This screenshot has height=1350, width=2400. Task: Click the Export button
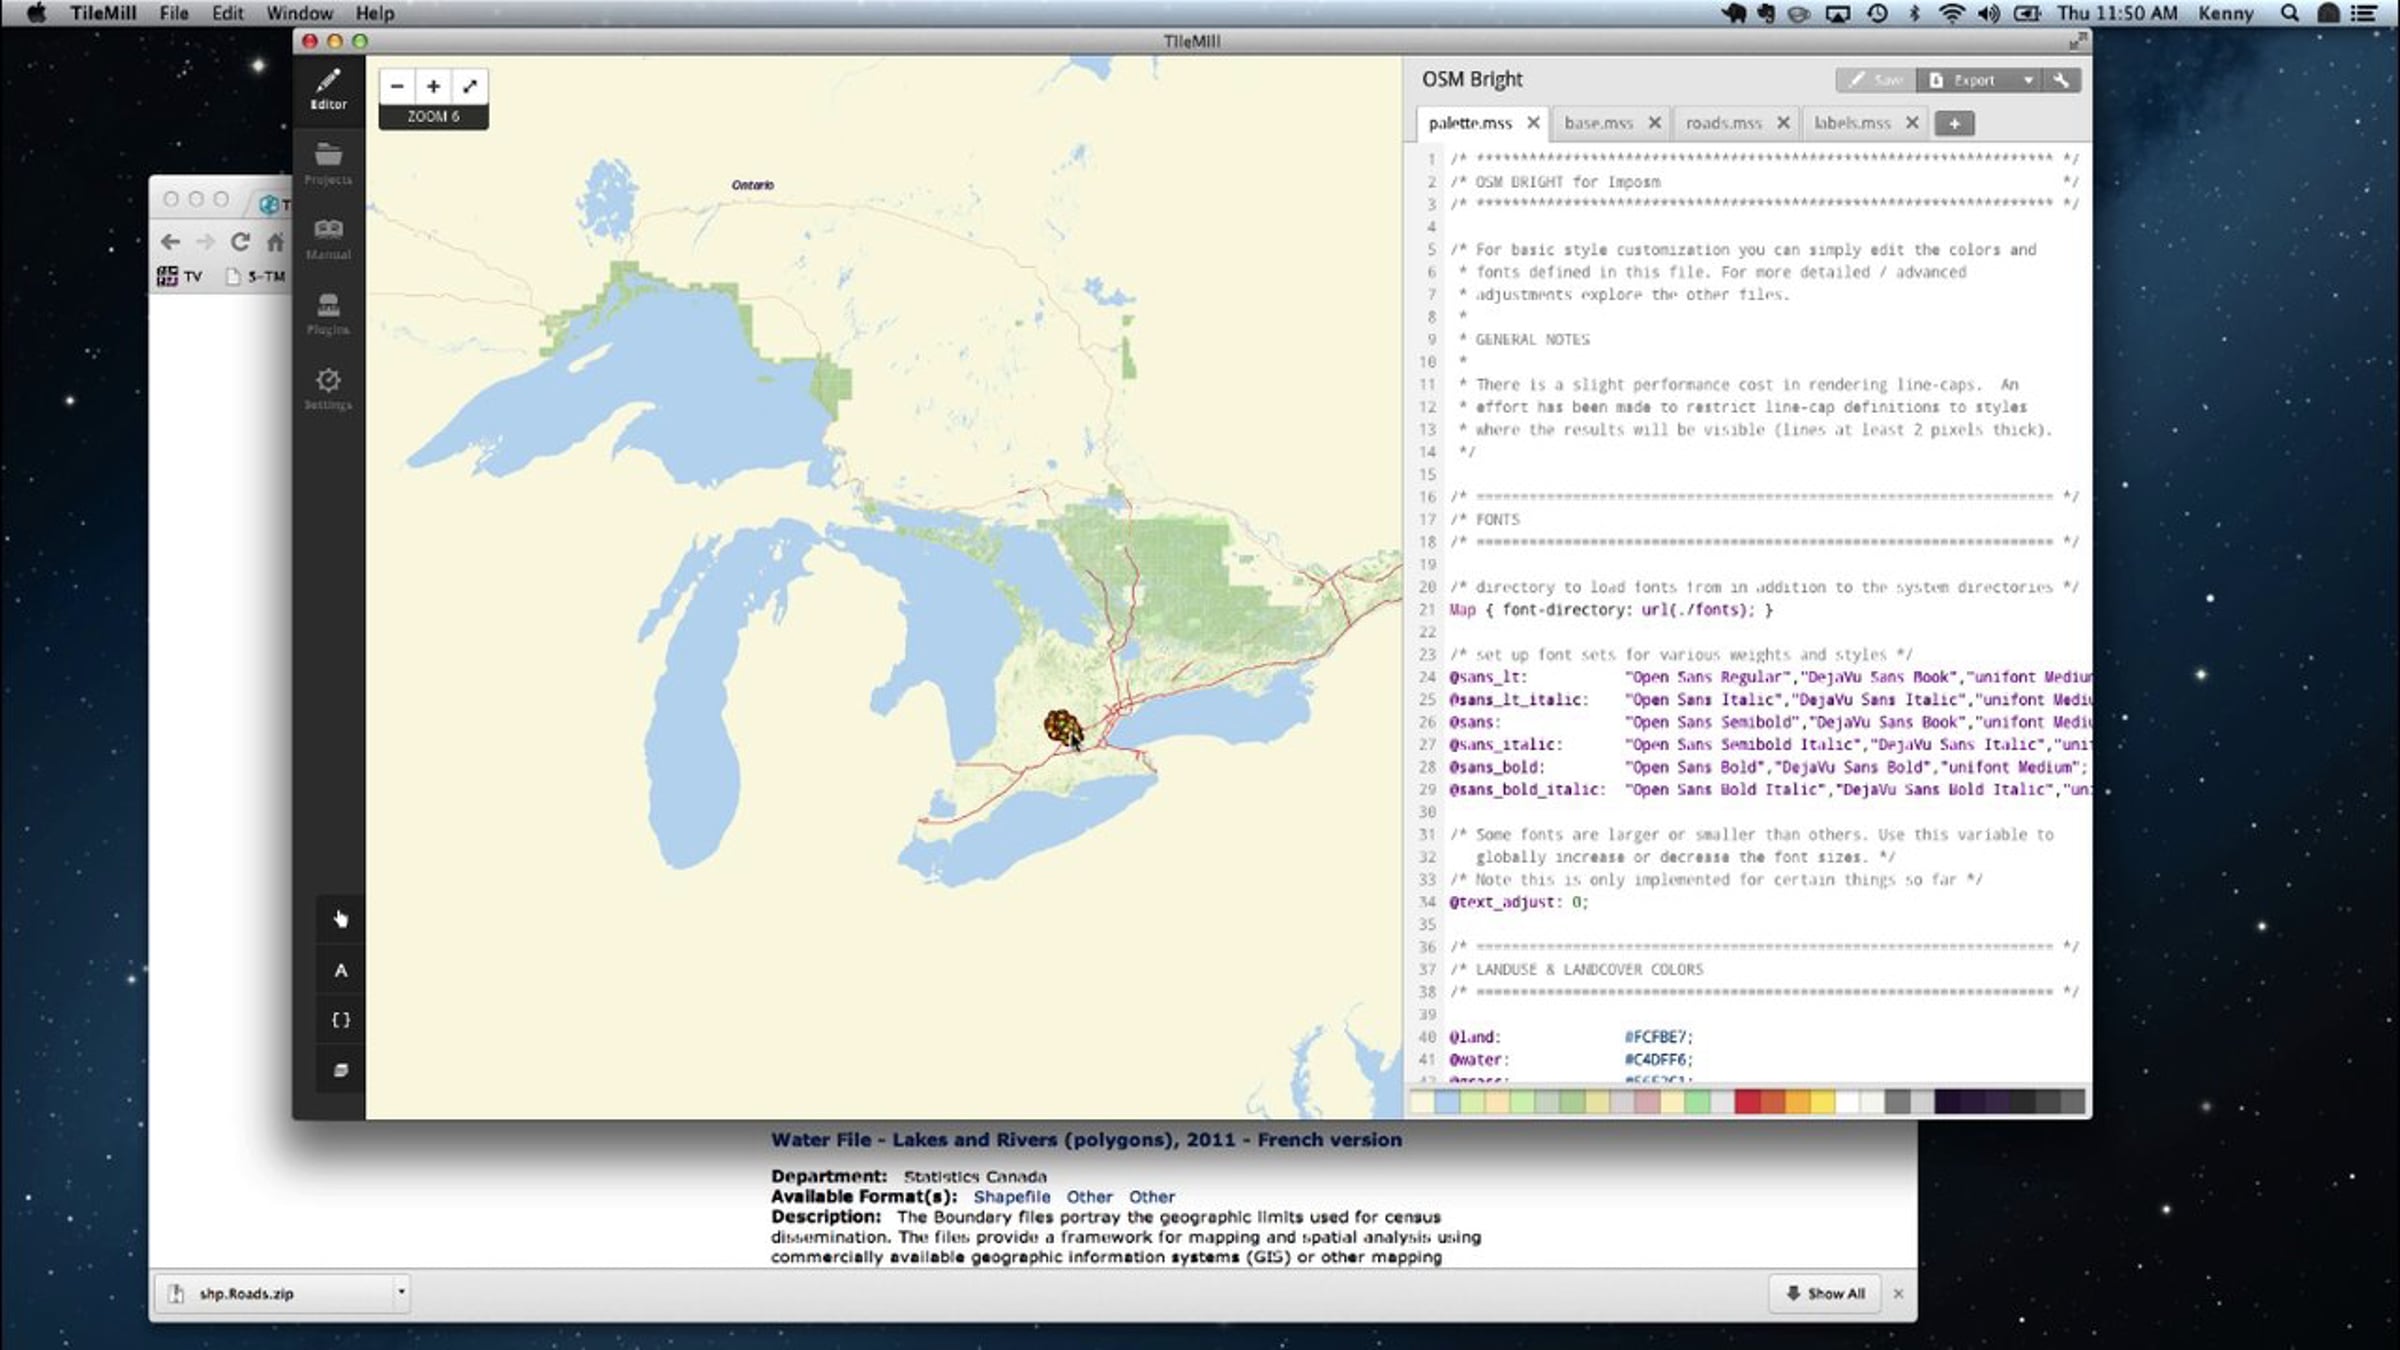[x=1966, y=80]
